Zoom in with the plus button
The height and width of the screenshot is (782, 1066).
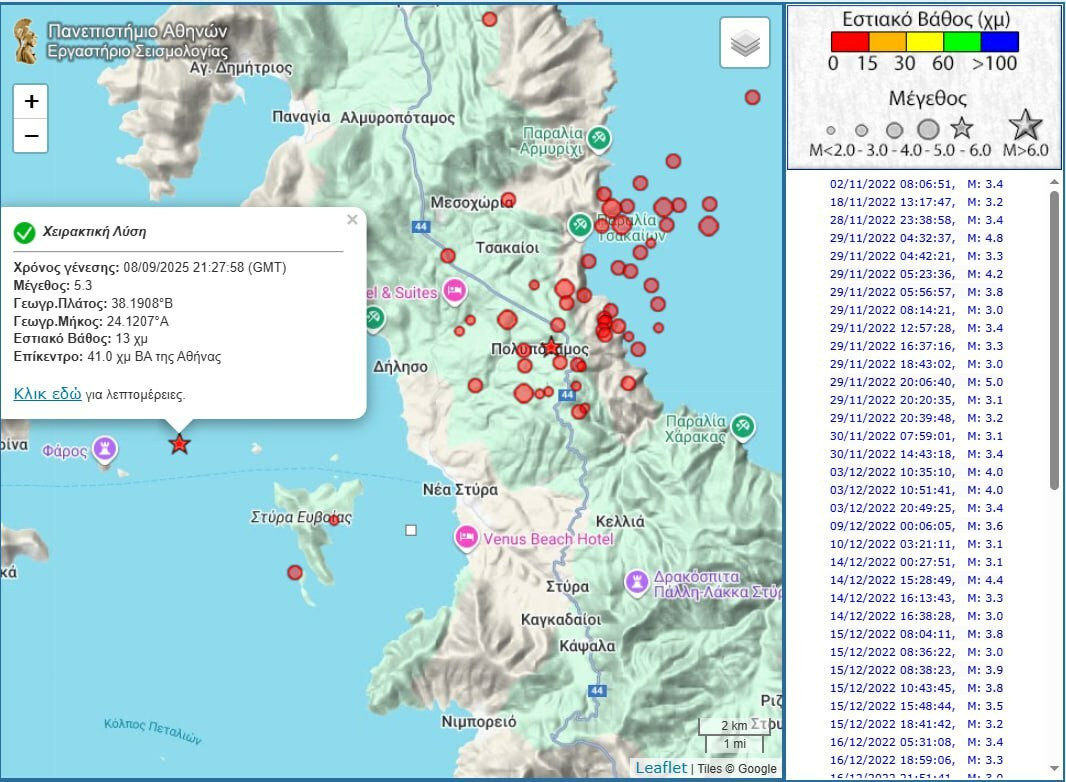[31, 101]
